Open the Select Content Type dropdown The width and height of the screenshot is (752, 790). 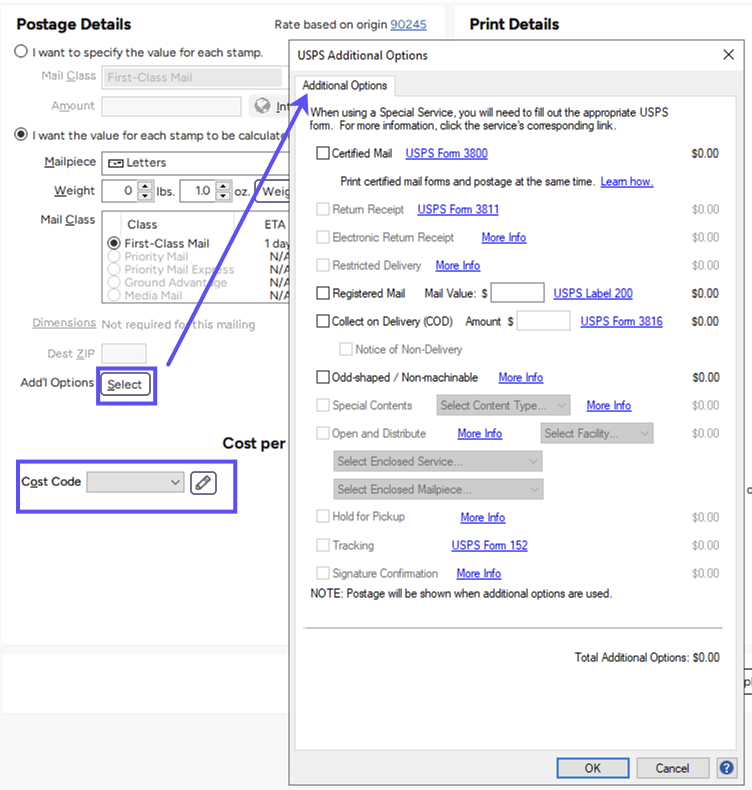(503, 405)
